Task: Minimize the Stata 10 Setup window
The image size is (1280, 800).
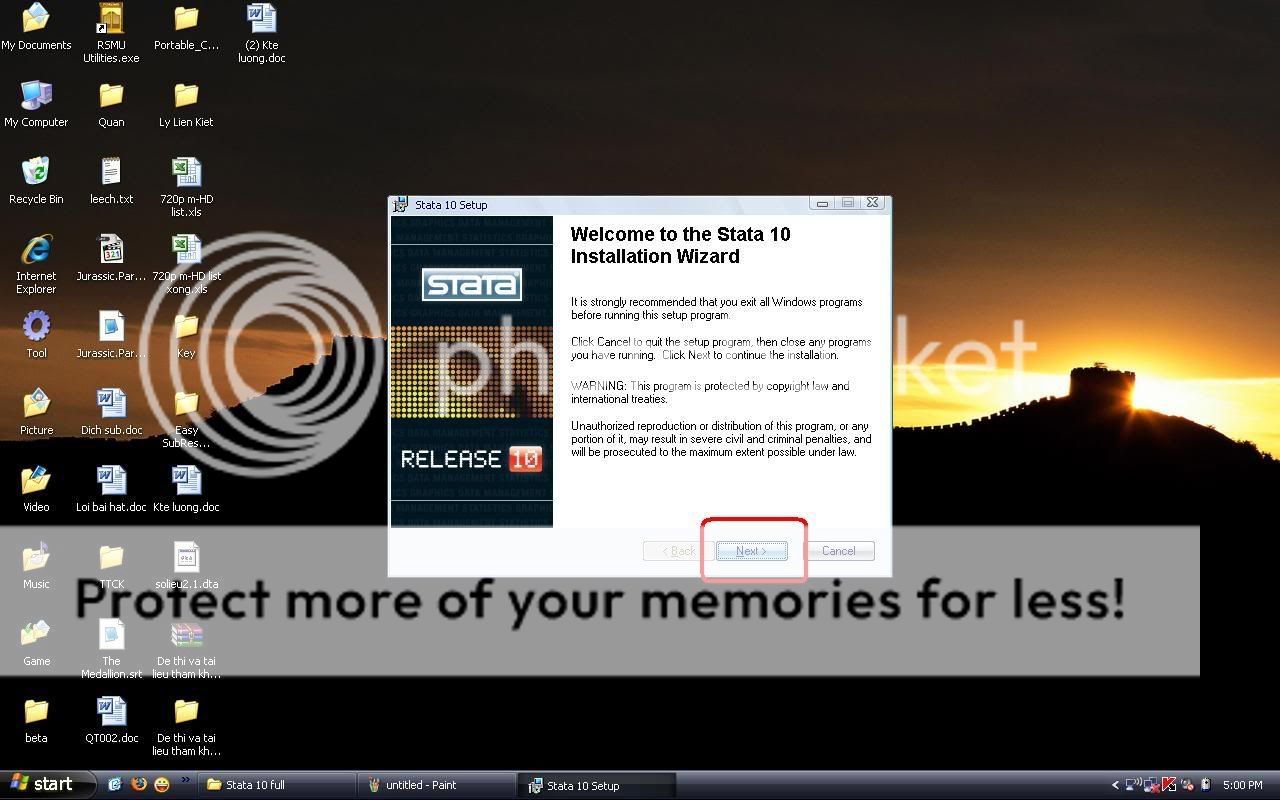Action: coord(822,203)
